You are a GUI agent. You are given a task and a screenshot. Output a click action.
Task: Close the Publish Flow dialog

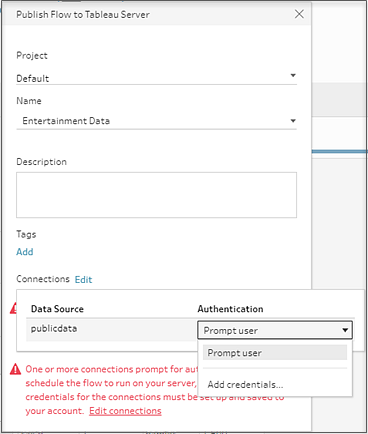coord(299,14)
